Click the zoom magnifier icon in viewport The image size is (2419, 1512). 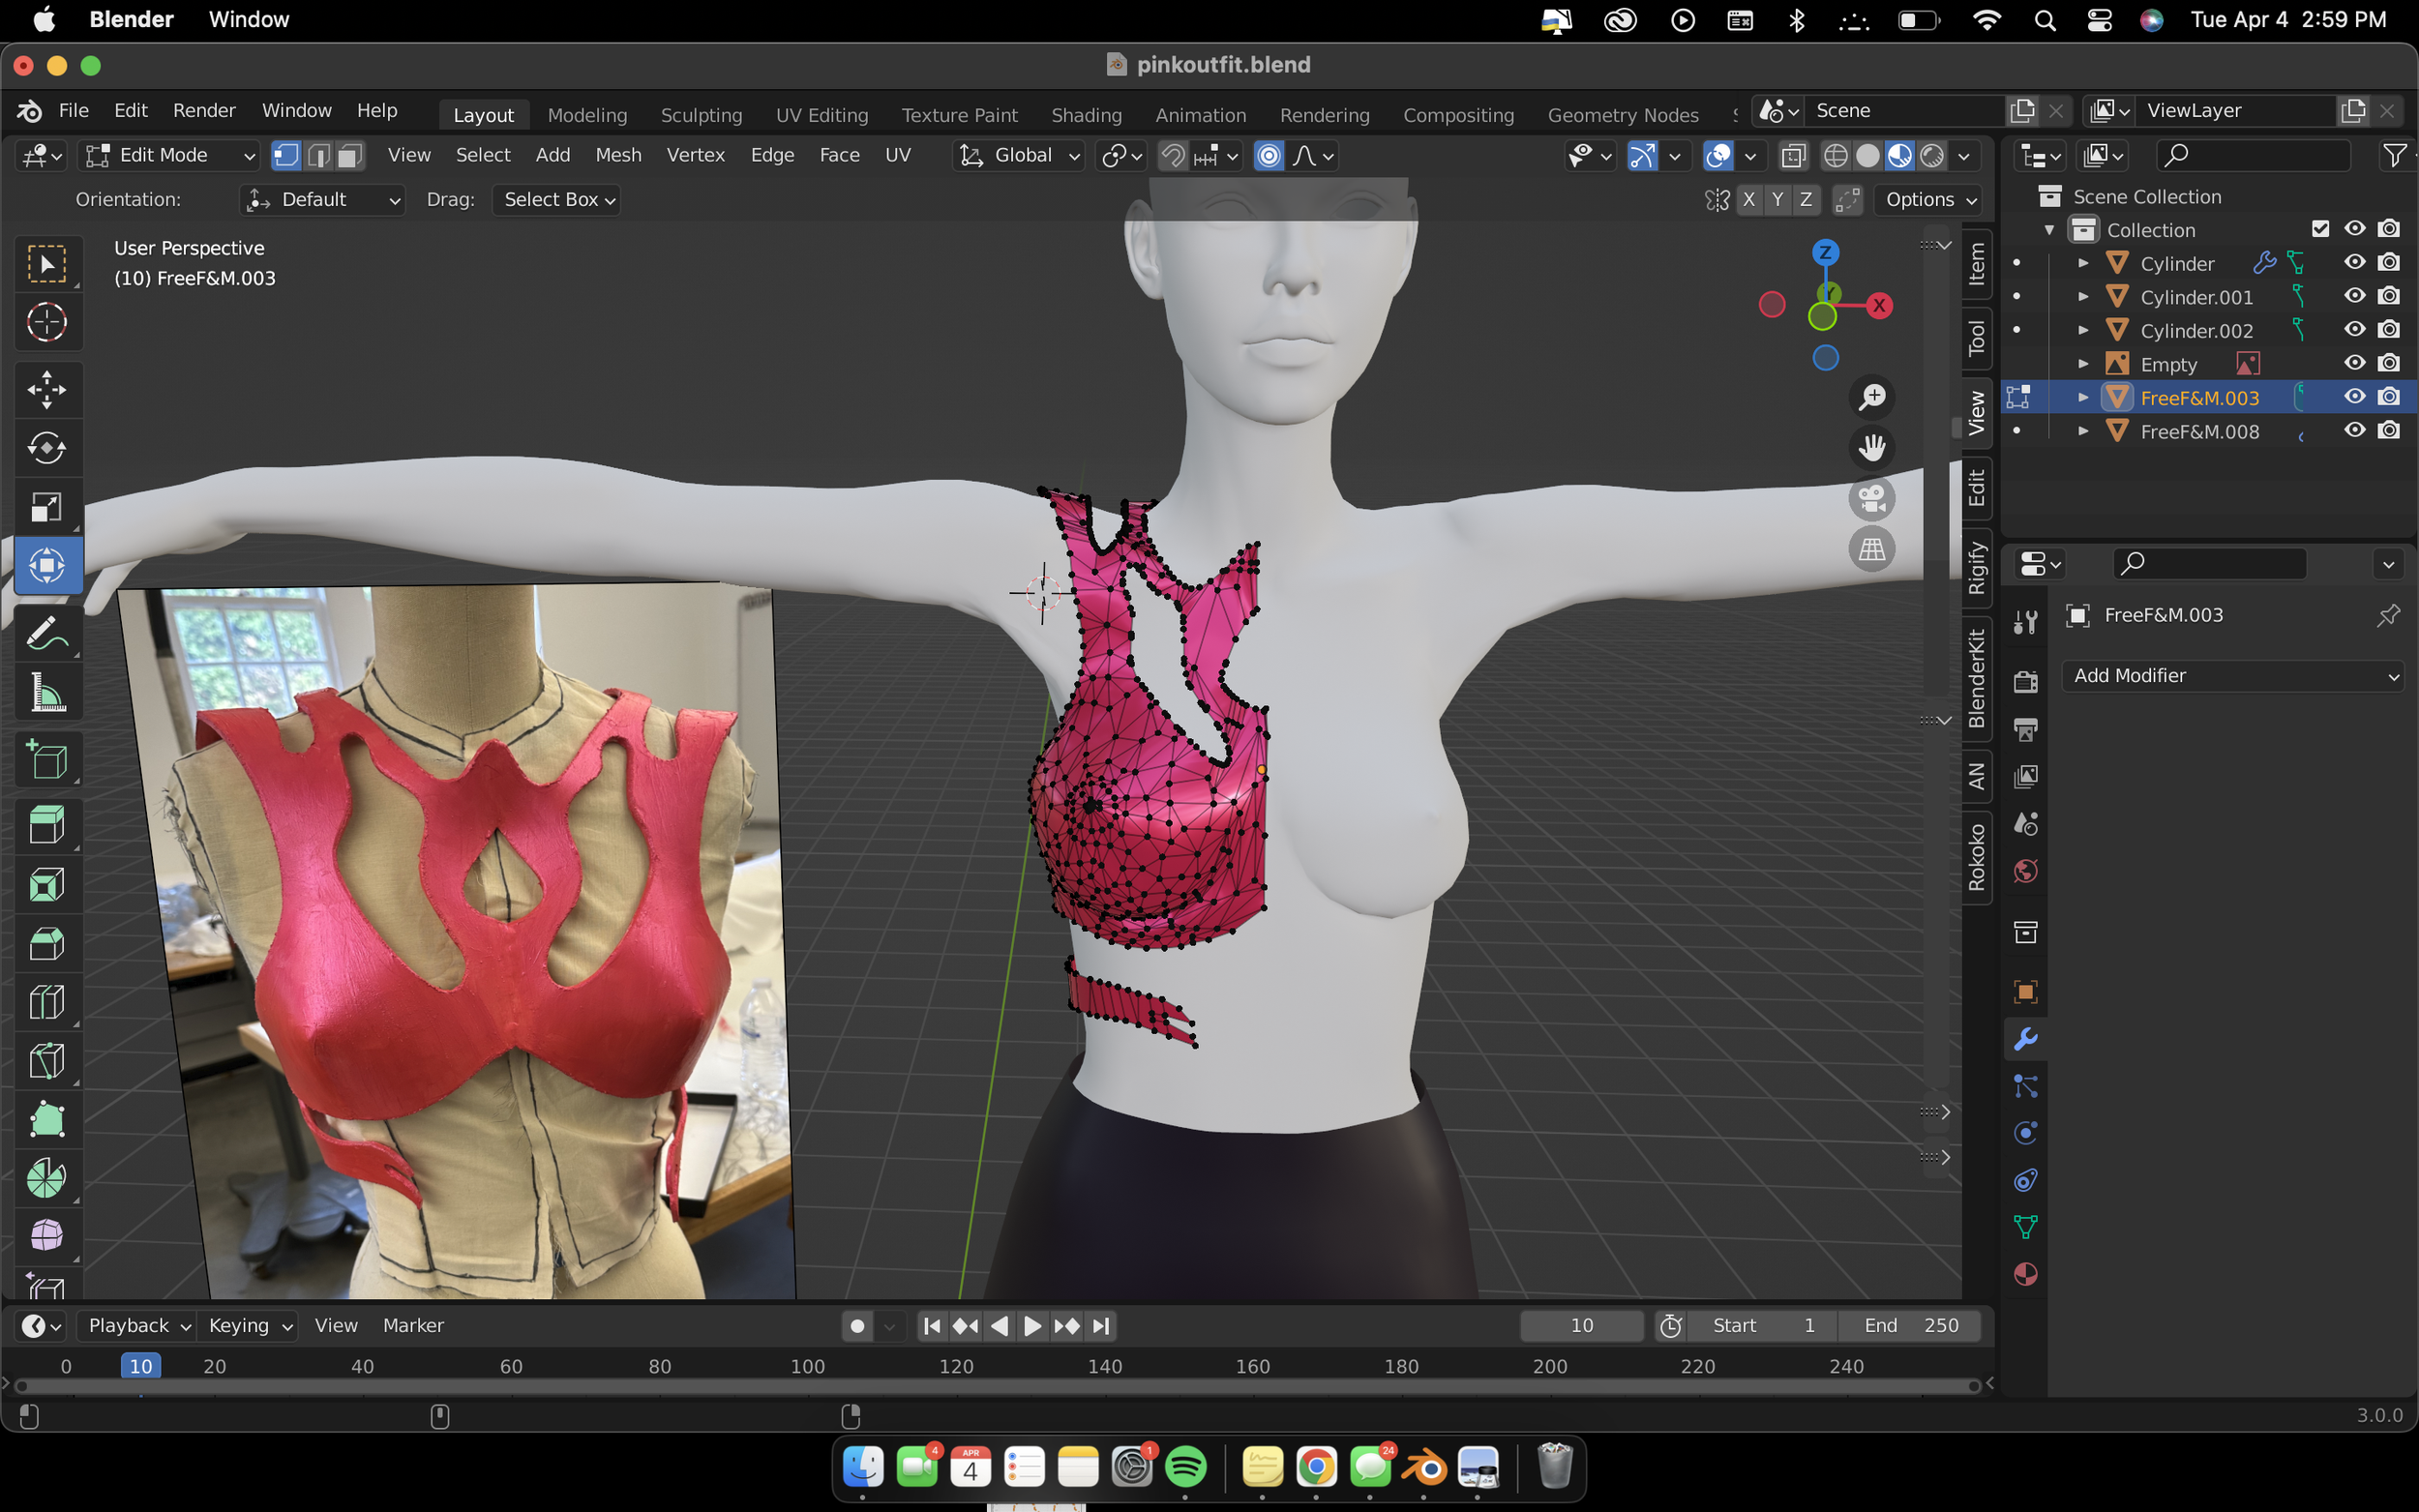[1871, 397]
